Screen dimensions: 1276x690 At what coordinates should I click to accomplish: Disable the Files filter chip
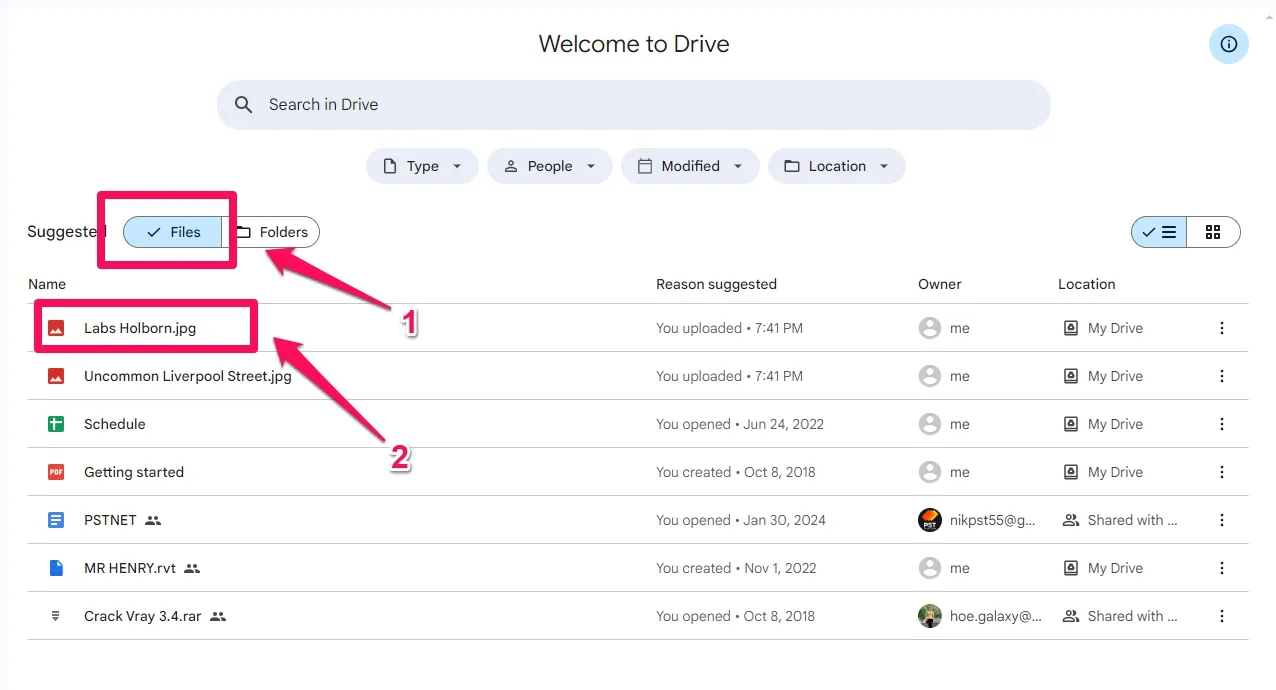click(172, 231)
